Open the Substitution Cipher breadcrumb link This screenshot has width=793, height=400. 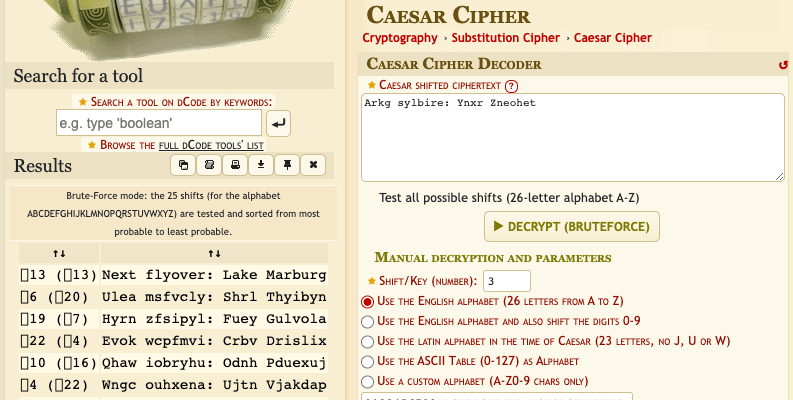tap(506, 38)
